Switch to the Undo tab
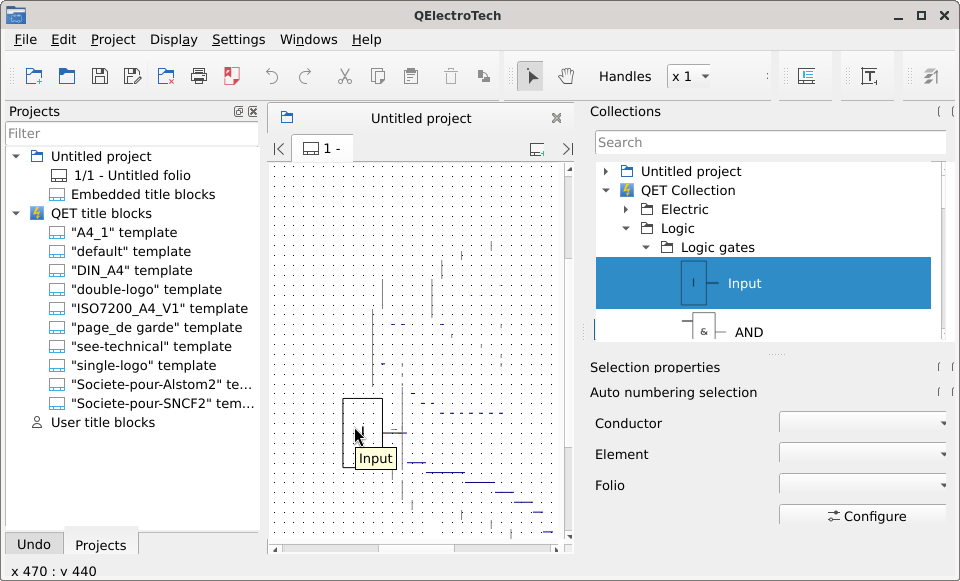Viewport: 960px width, 581px height. point(34,544)
